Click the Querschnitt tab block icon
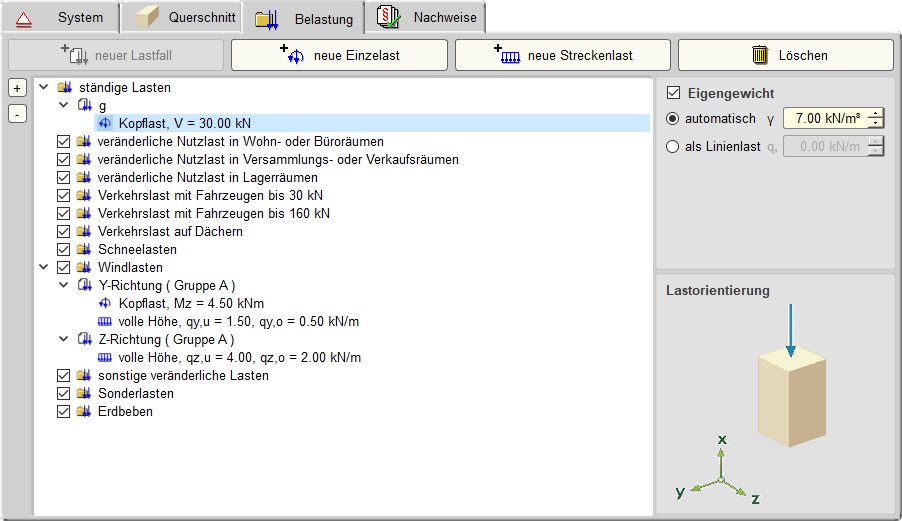 pyautogui.click(x=148, y=18)
